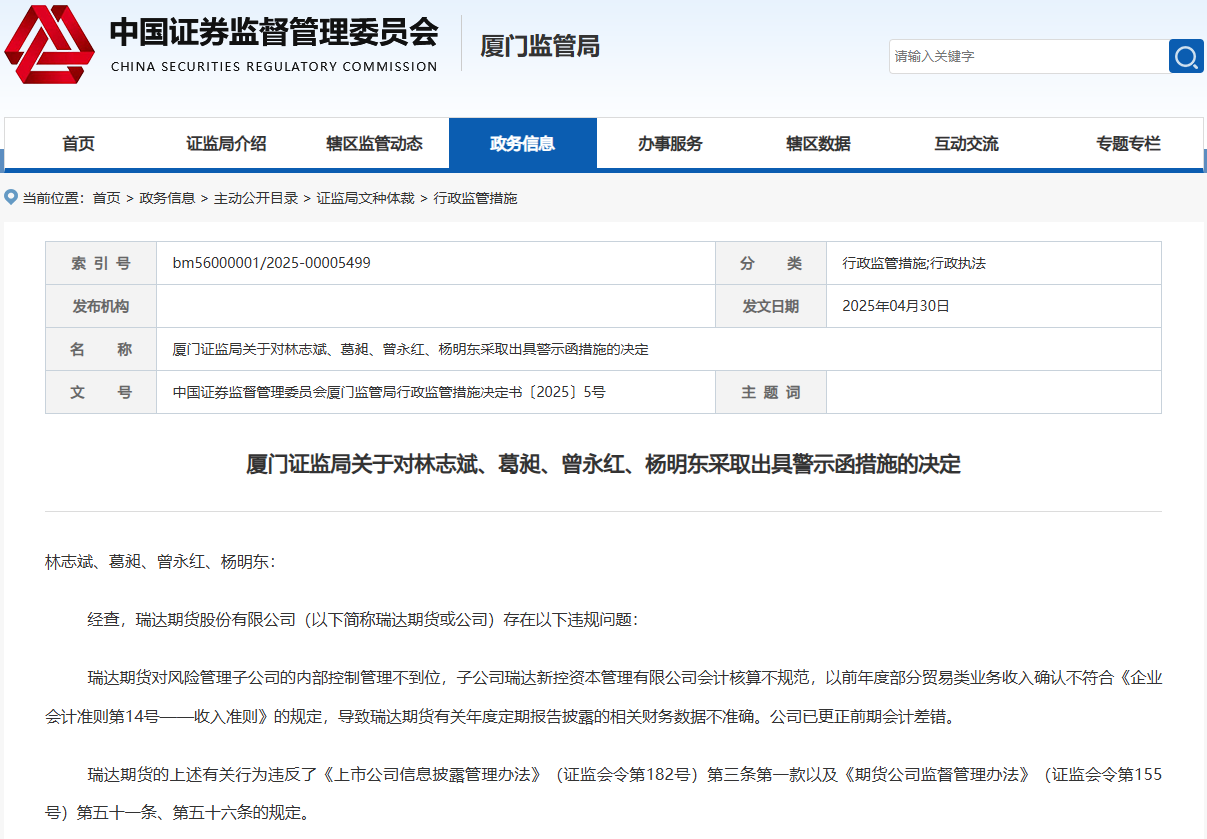This screenshot has width=1207, height=839.
Task: Open the 互动交流 navigation tab
Action: coord(966,144)
